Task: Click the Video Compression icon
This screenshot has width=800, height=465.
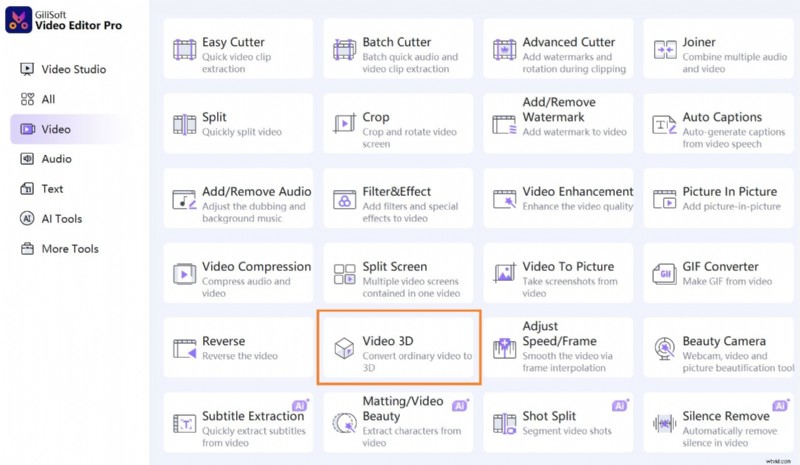Action: (x=184, y=274)
